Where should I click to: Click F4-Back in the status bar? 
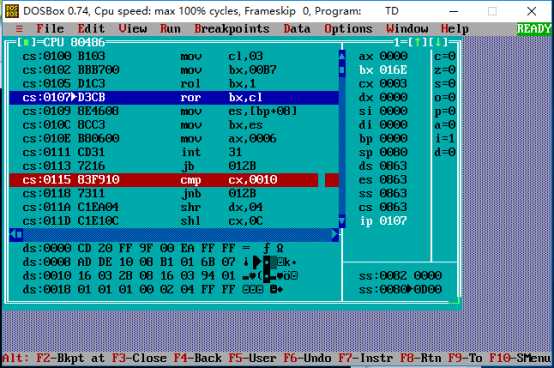(x=198, y=358)
